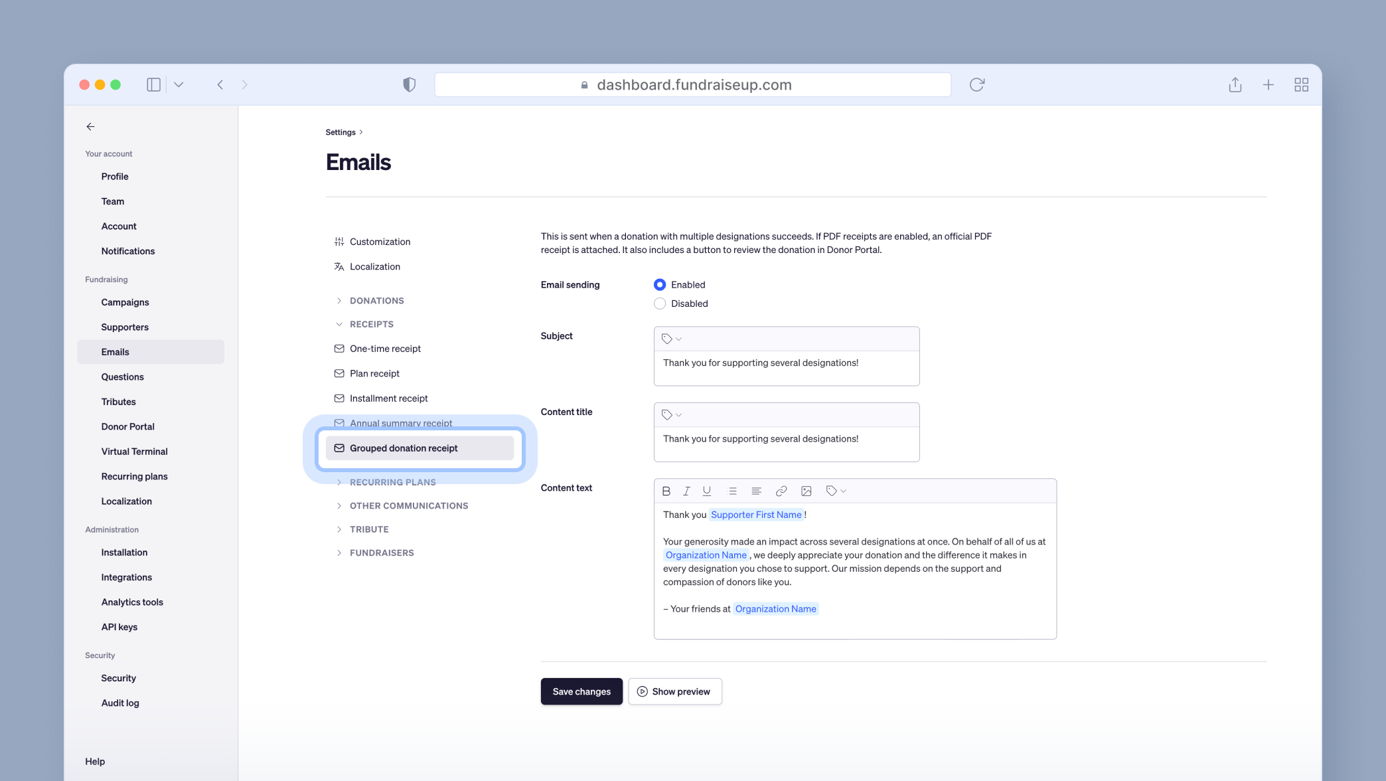Show preview of the email
This screenshot has width=1386, height=781.
[675, 692]
